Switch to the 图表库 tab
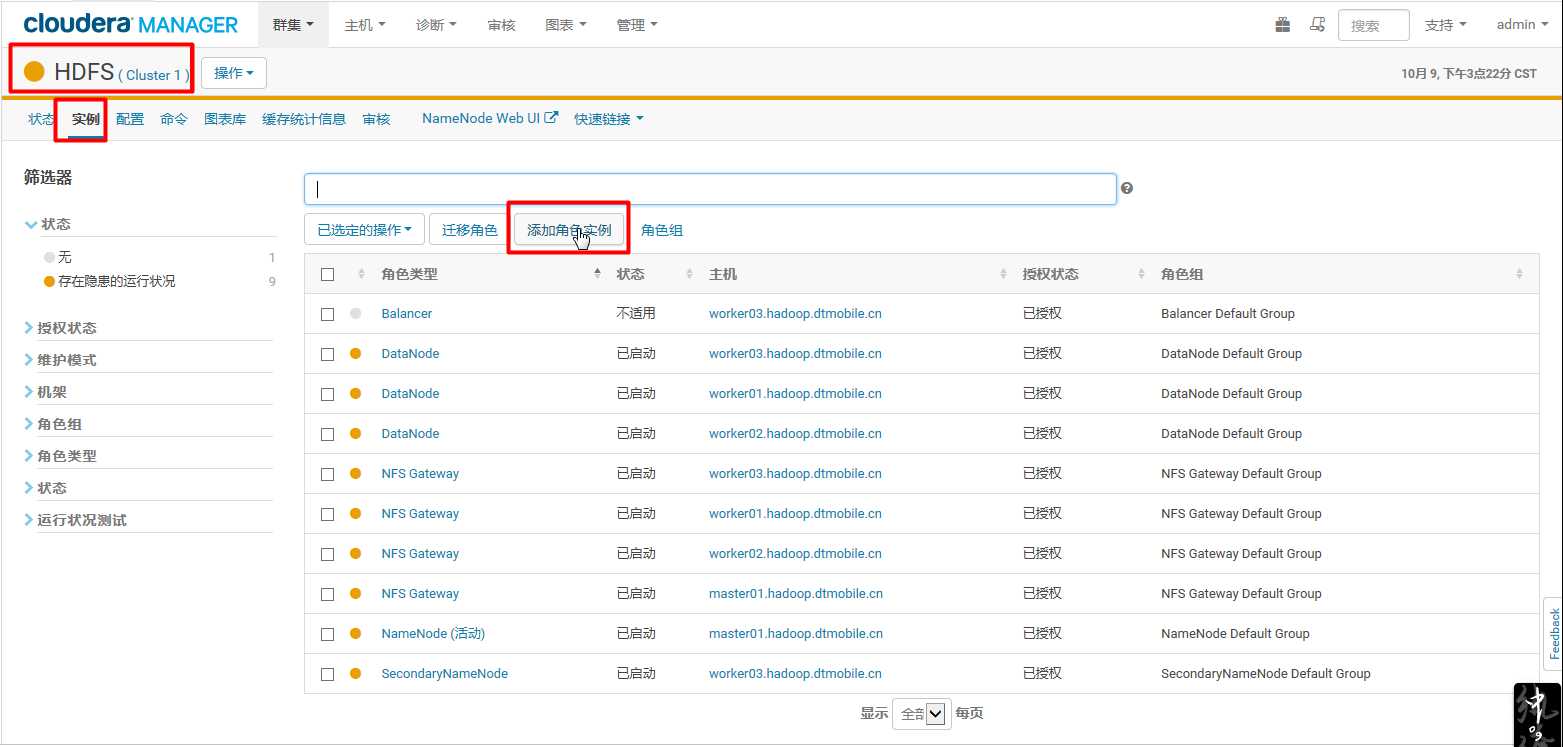The height and width of the screenshot is (747, 1563). [x=225, y=119]
